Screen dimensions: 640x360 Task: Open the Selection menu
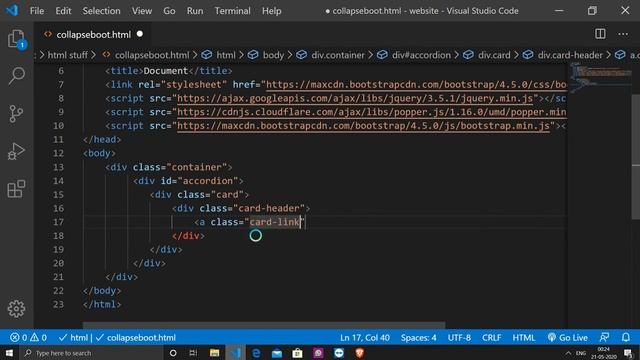[x=101, y=11]
